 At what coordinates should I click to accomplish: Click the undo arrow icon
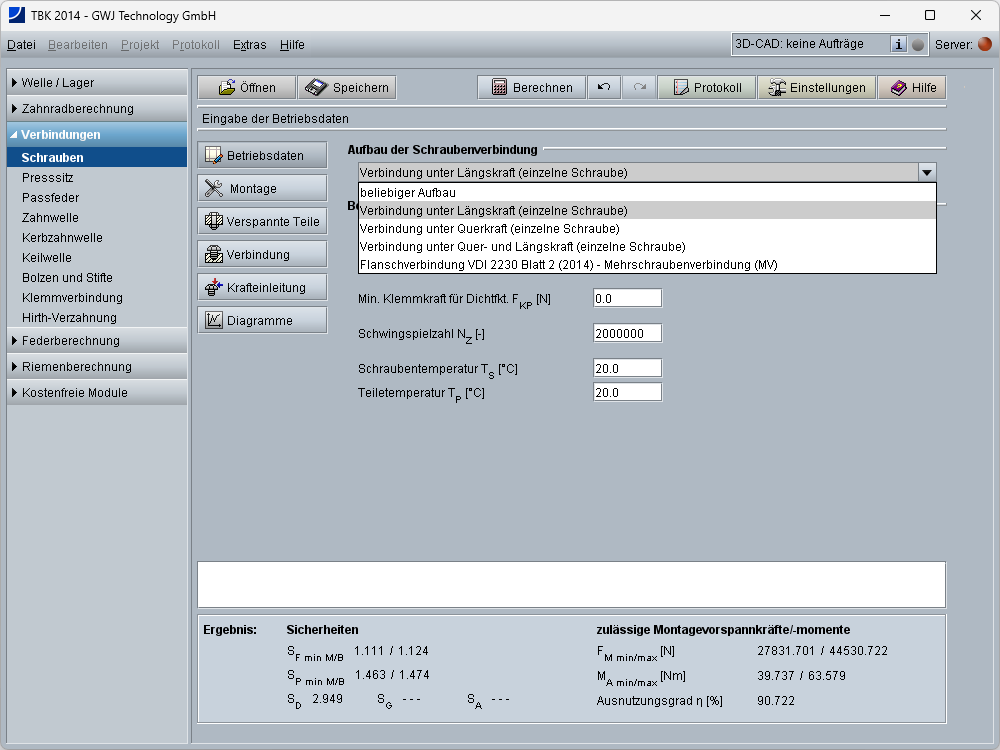(x=603, y=88)
